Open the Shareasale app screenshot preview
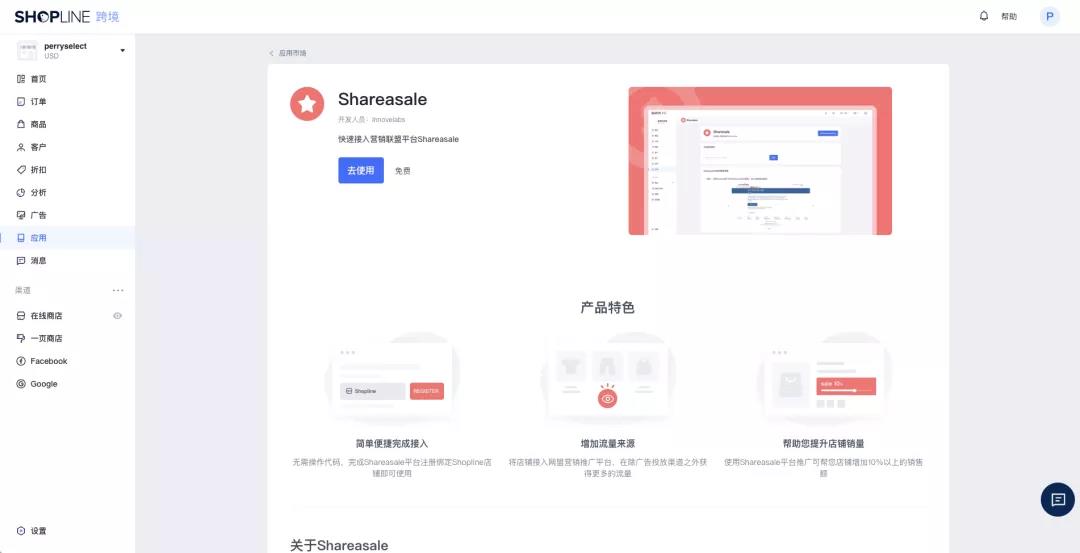This screenshot has height=553, width=1080. click(x=760, y=160)
